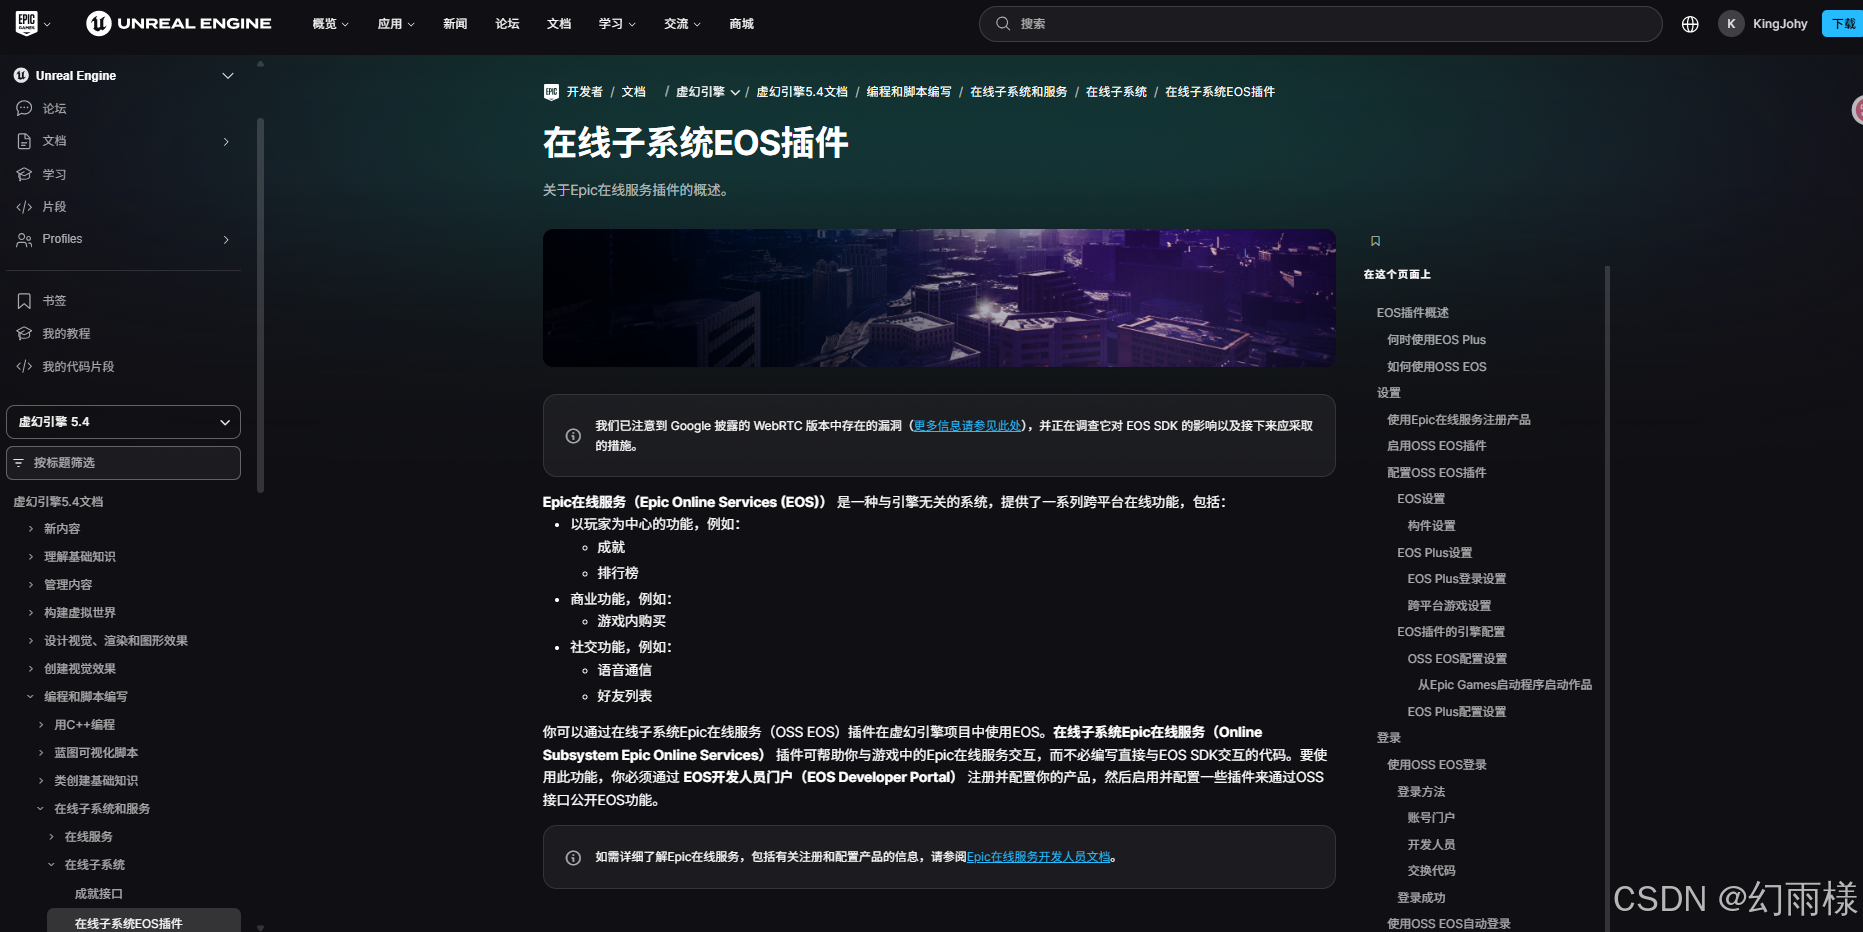Click the filter icon beside 按标题筛选
This screenshot has height=932, width=1863.
(19, 463)
